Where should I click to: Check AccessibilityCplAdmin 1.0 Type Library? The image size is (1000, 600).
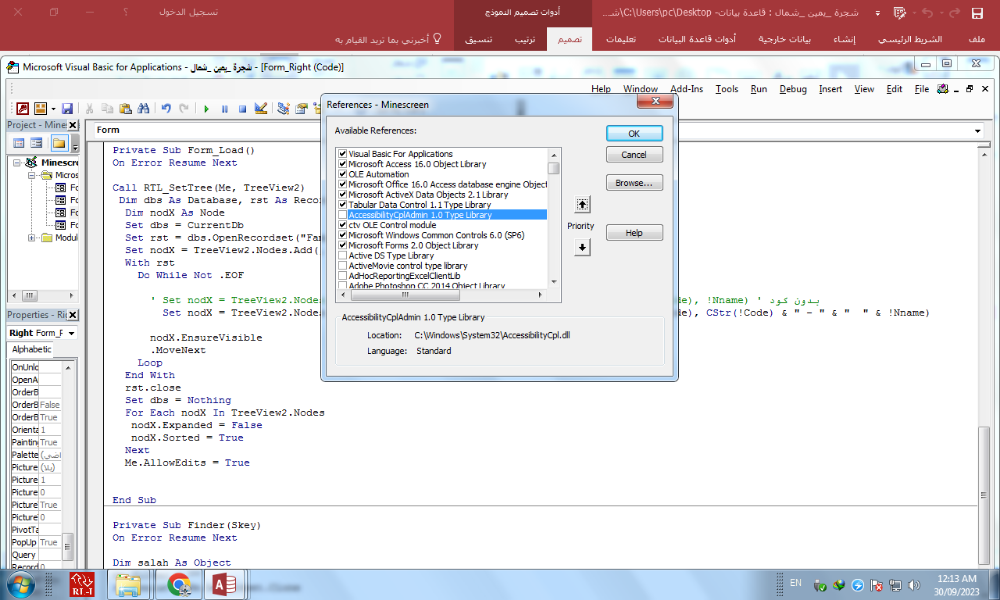[342, 215]
